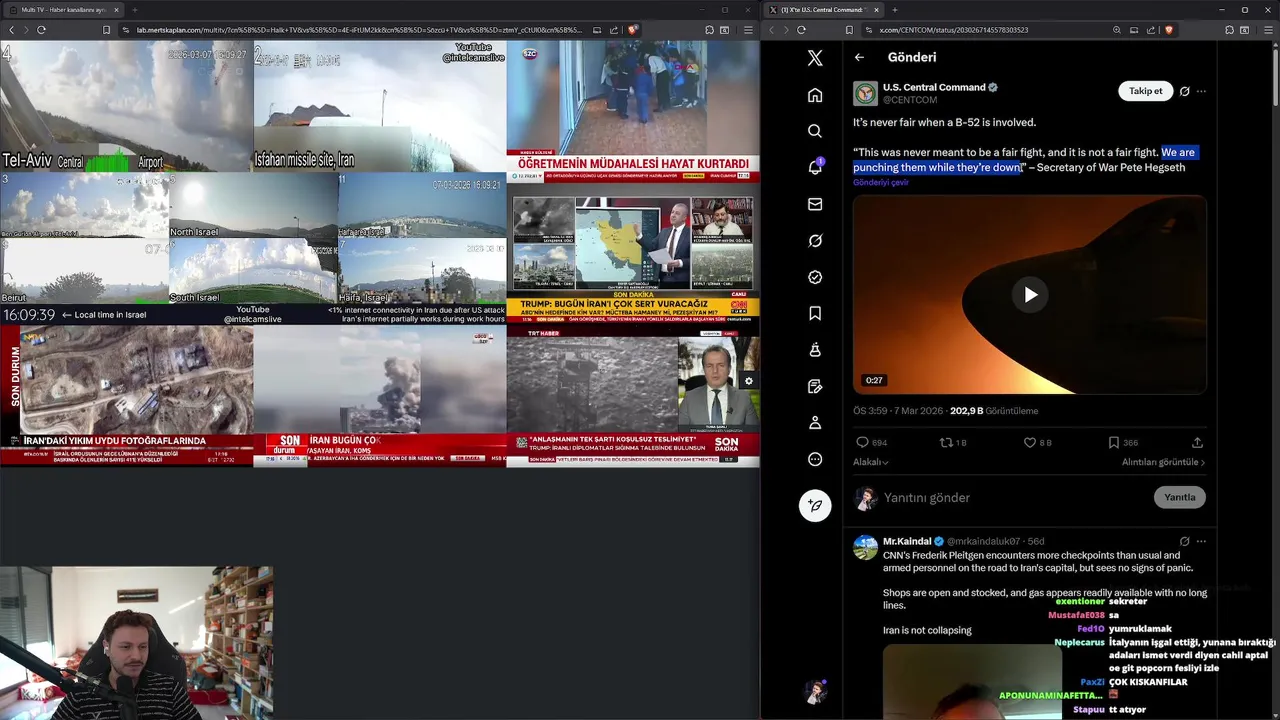Viewport: 1280px width, 720px height.
Task: Click the Gönderiyi çevir translate link
Action: tap(881, 182)
